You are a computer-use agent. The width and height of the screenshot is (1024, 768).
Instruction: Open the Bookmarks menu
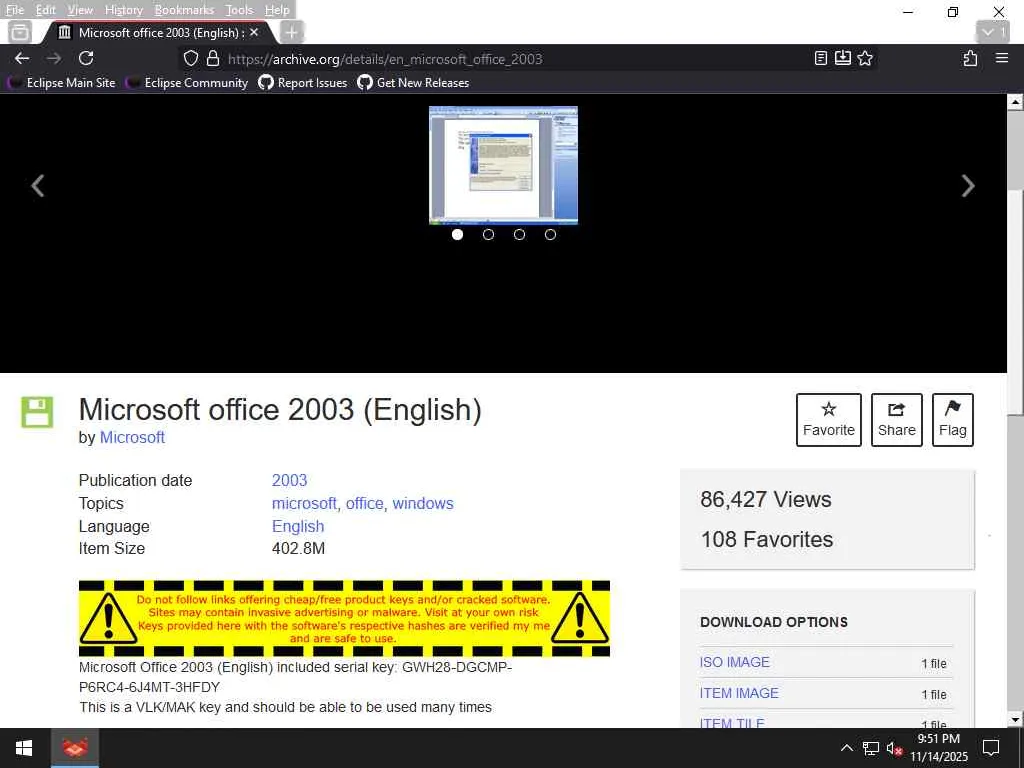(x=184, y=10)
